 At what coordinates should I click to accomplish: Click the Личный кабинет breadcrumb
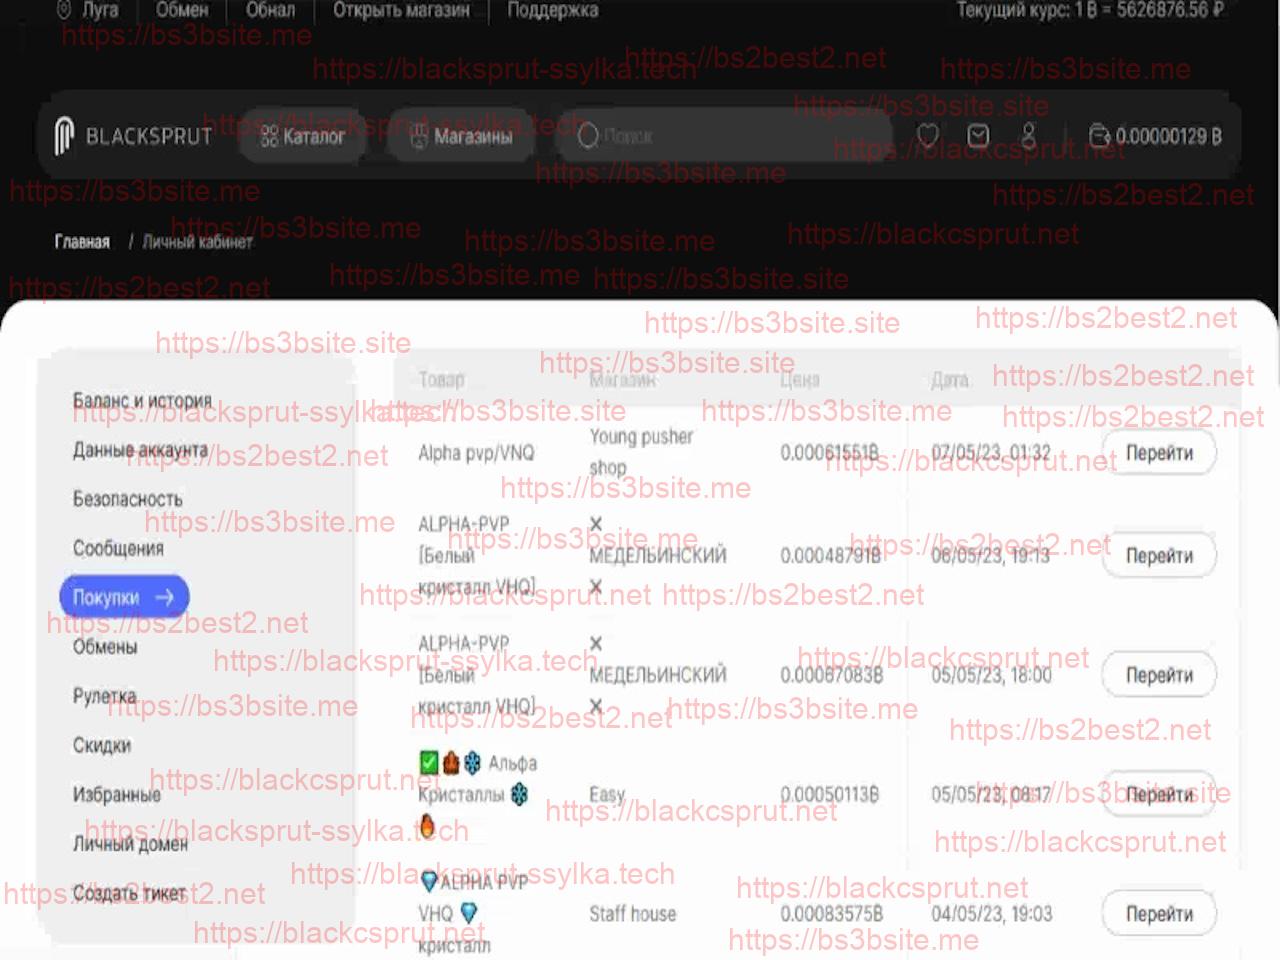pyautogui.click(x=197, y=242)
